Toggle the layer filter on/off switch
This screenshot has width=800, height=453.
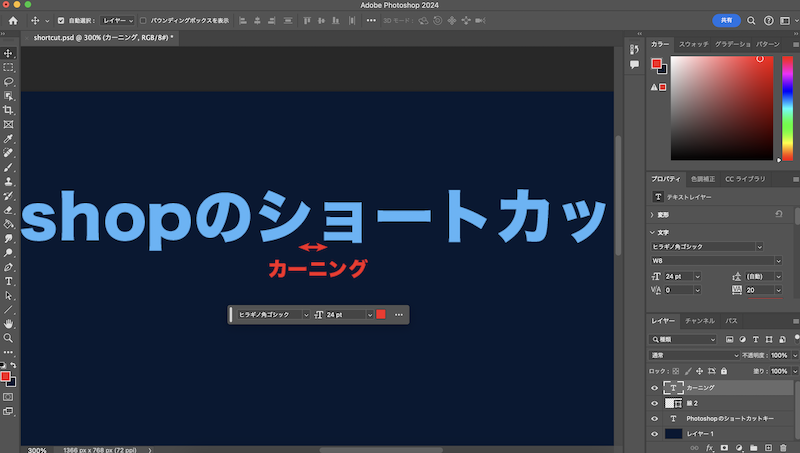pyautogui.click(x=797, y=338)
